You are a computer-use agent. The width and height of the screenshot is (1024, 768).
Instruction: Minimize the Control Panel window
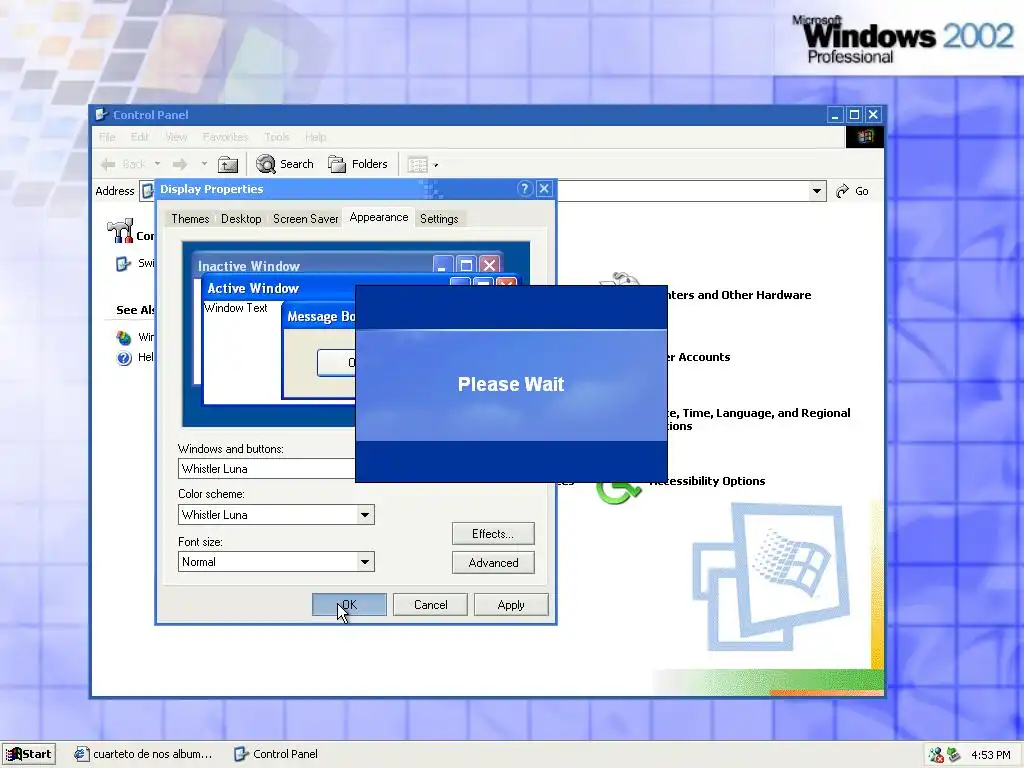835,115
